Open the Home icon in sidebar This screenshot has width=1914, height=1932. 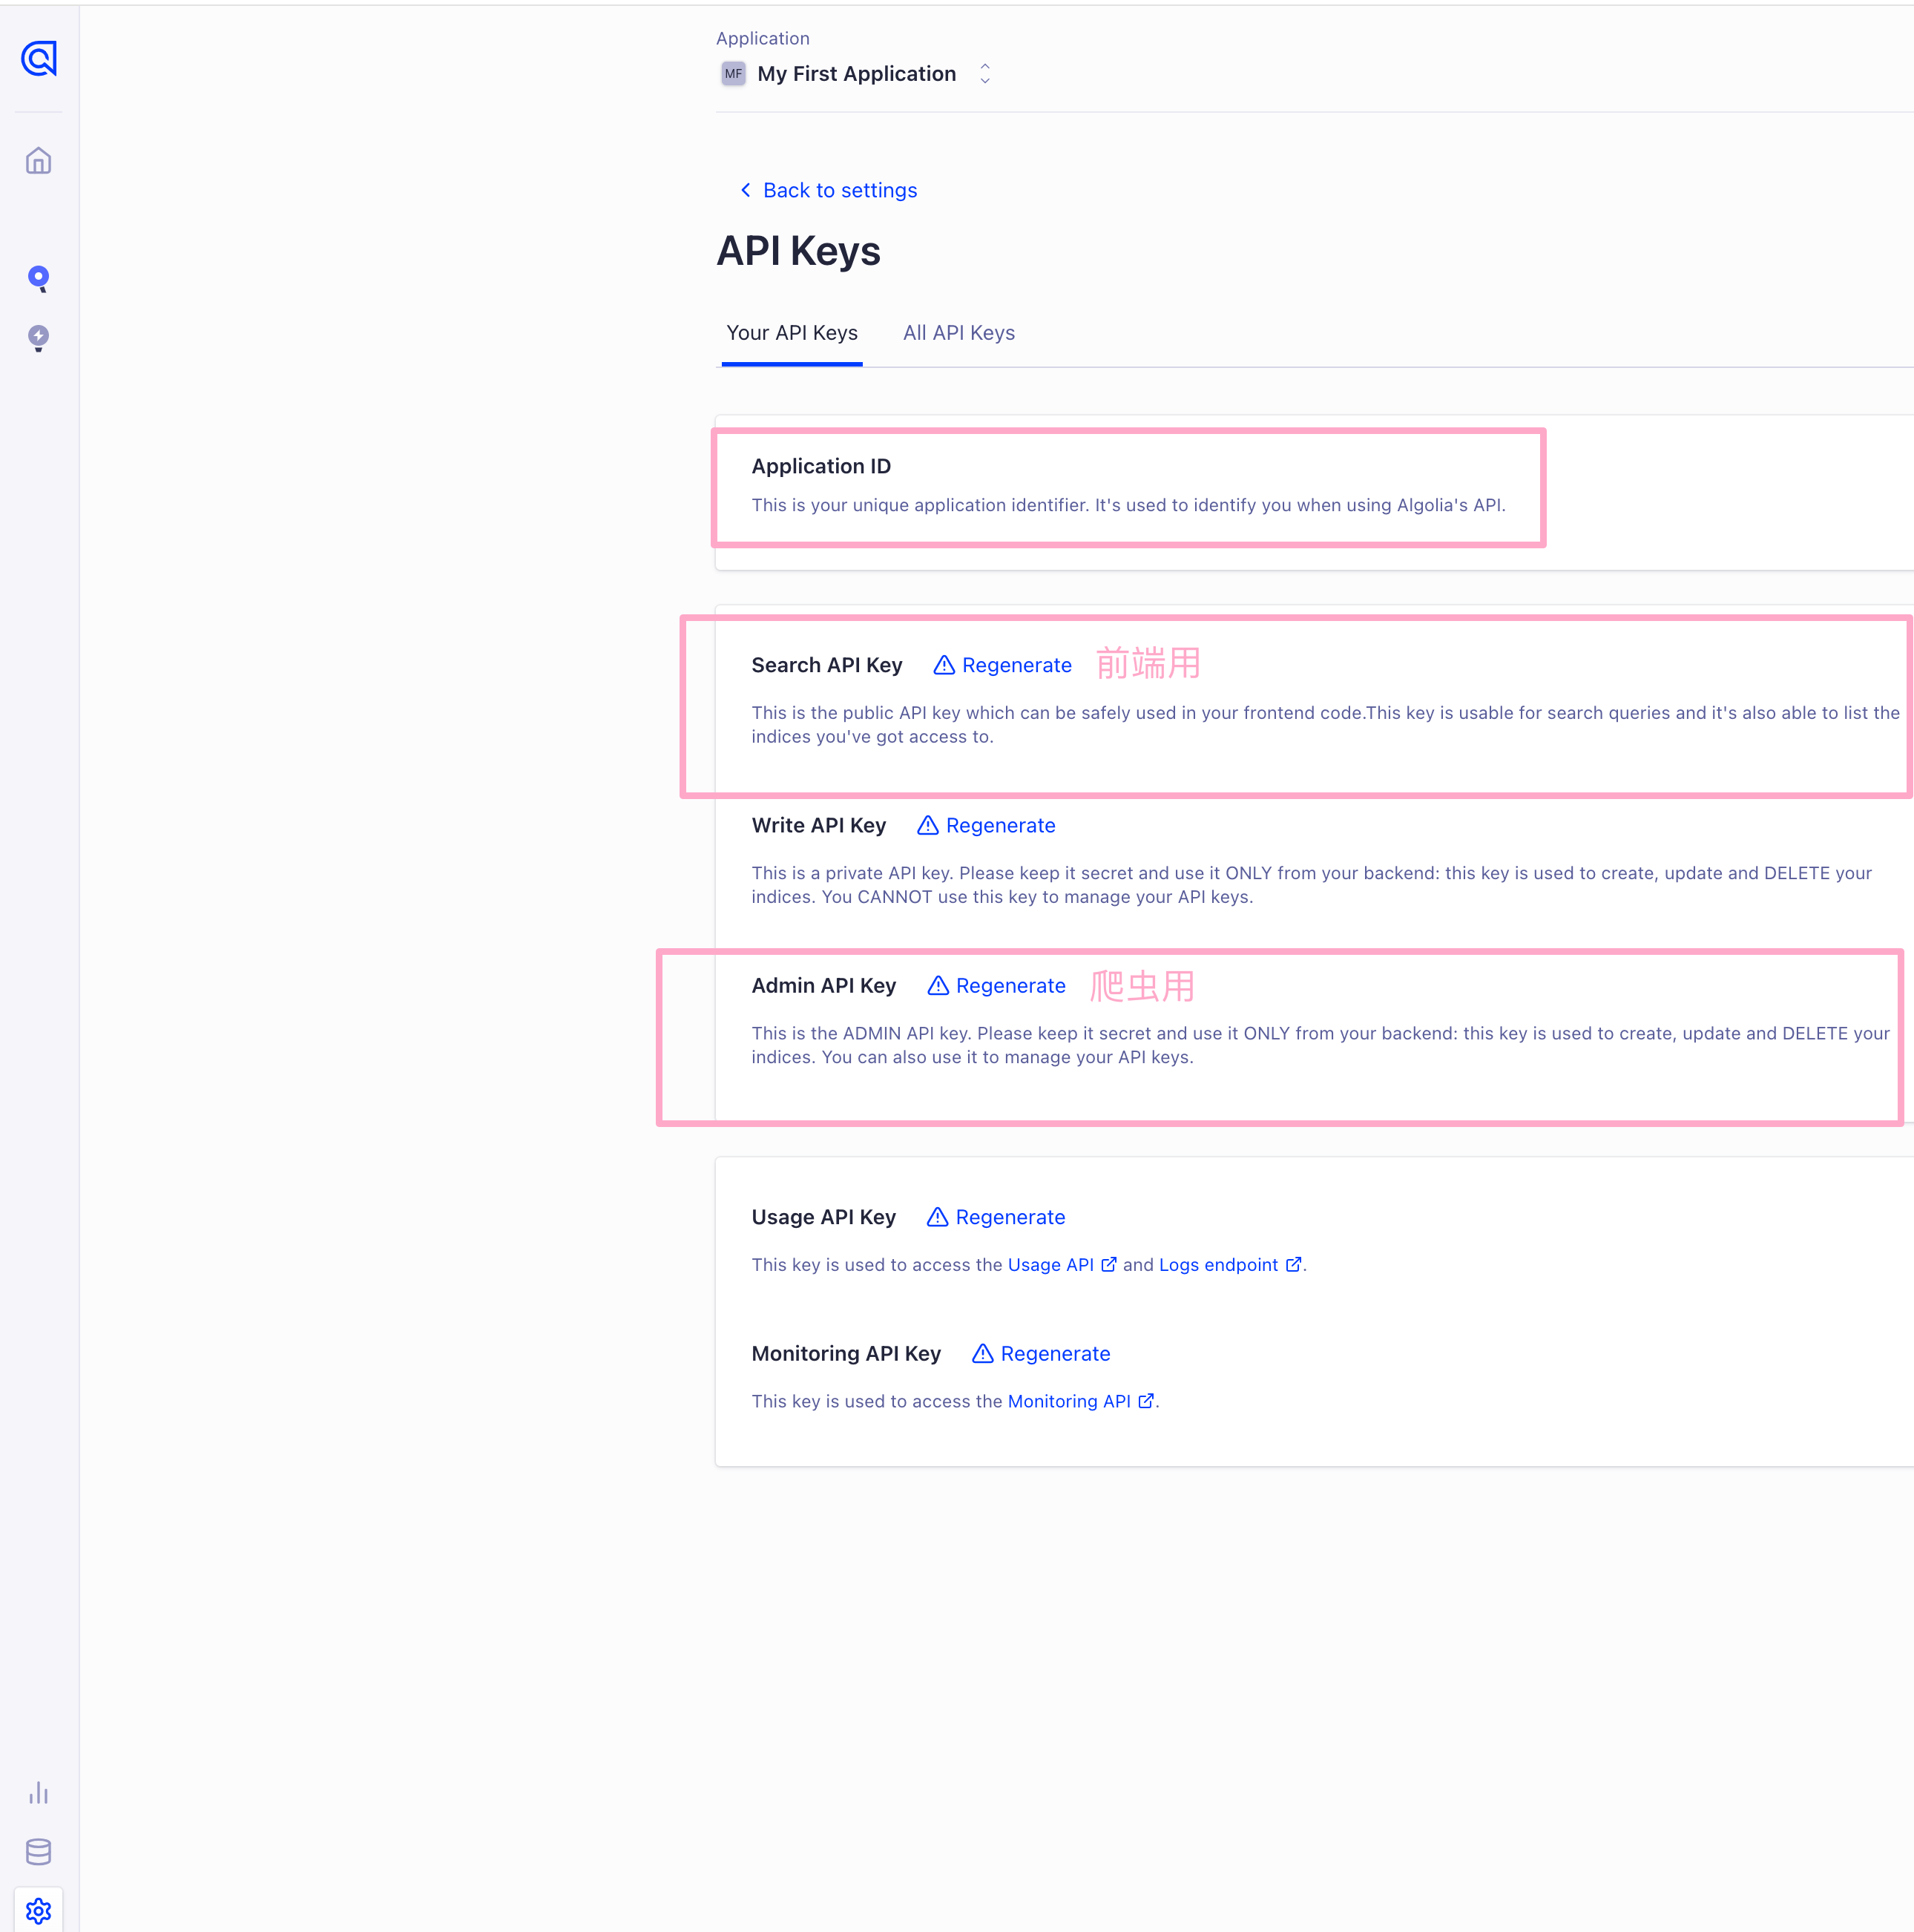(x=38, y=161)
